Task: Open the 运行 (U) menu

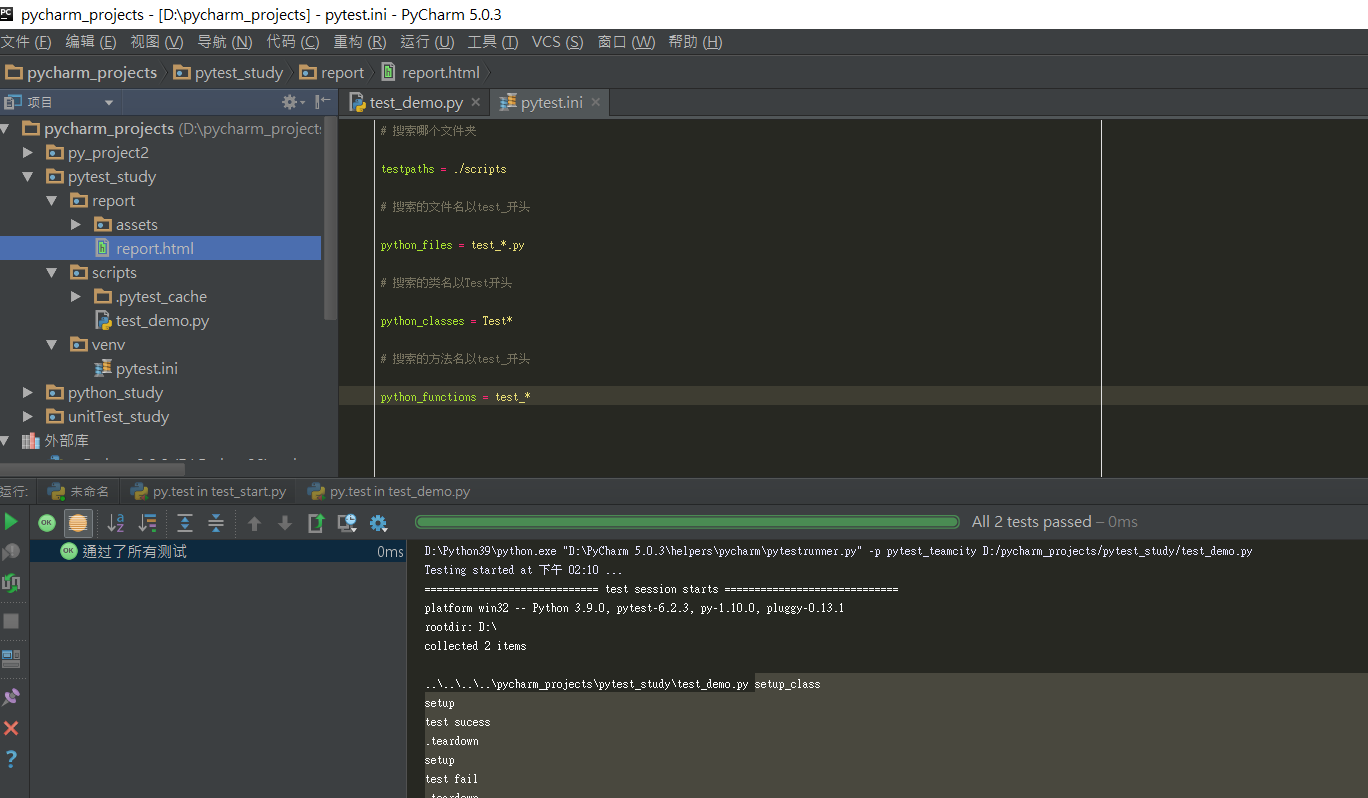Action: click(x=427, y=42)
